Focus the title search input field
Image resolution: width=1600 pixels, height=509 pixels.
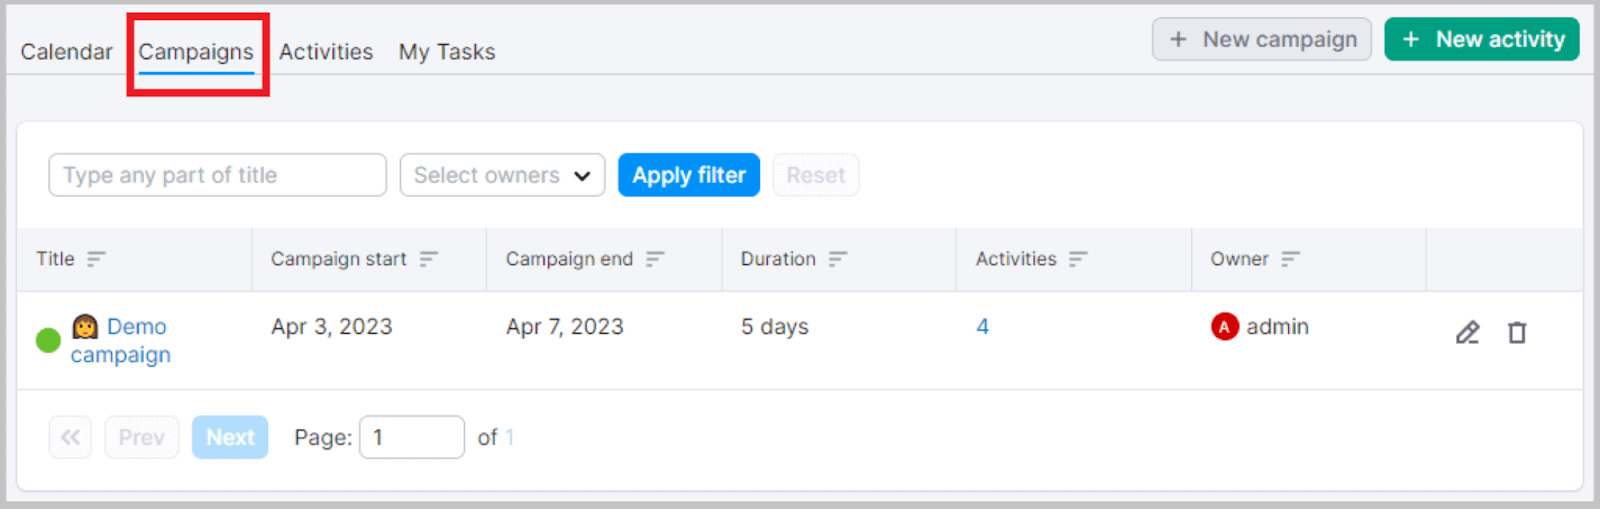pyautogui.click(x=217, y=175)
